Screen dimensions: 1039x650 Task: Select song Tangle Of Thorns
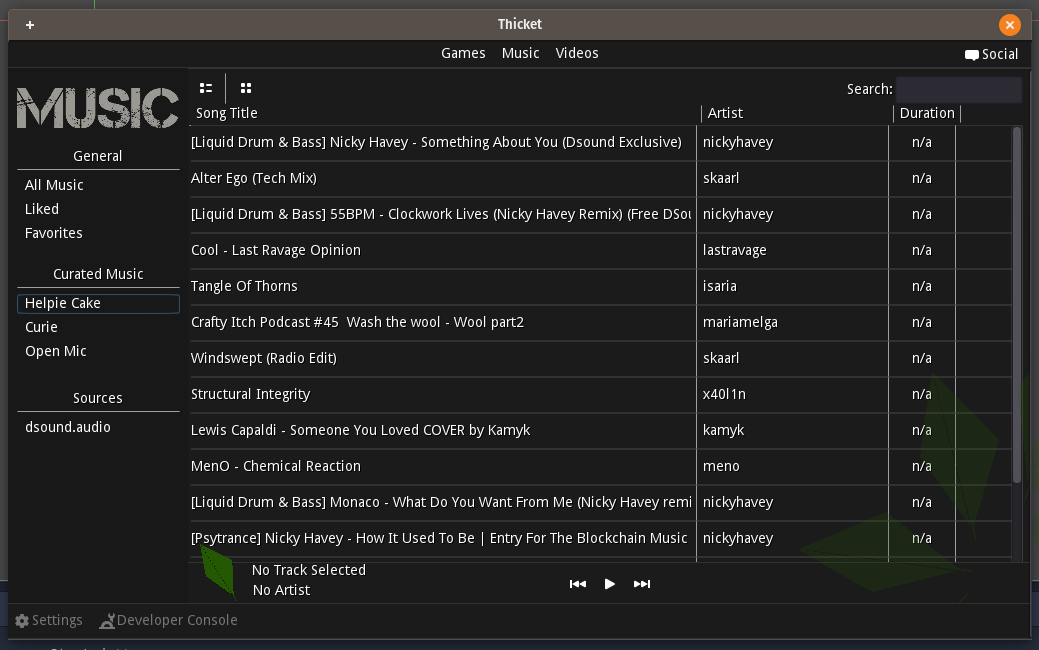pyautogui.click(x=244, y=286)
